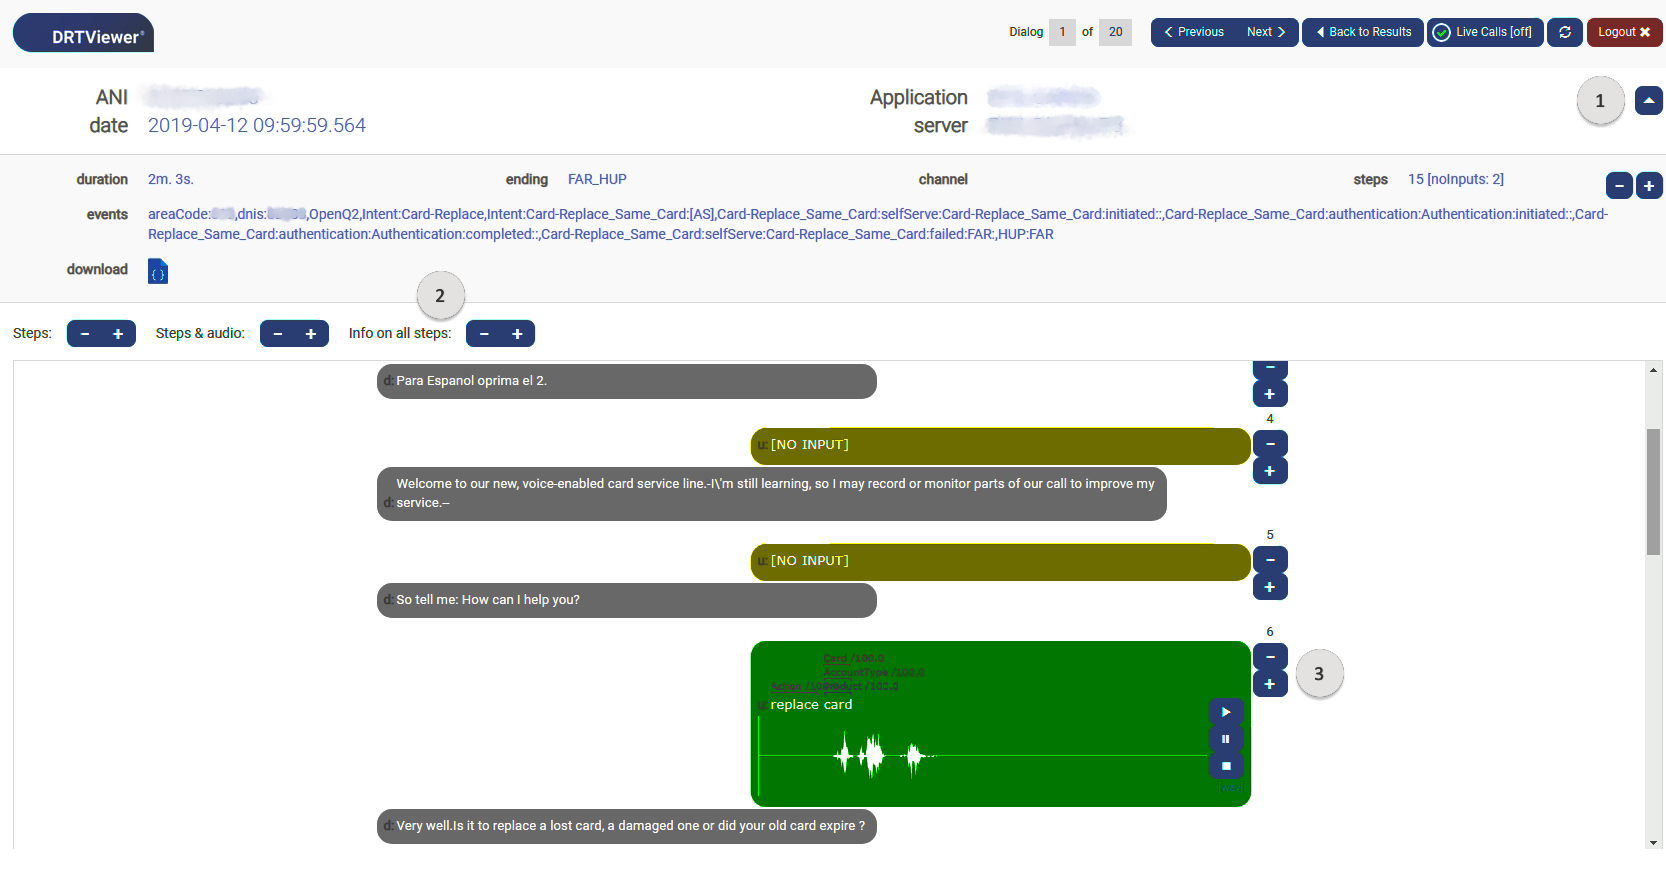1666x894 pixels.
Task: Collapse the dialog header with up-arrow icon
Action: coord(1648,101)
